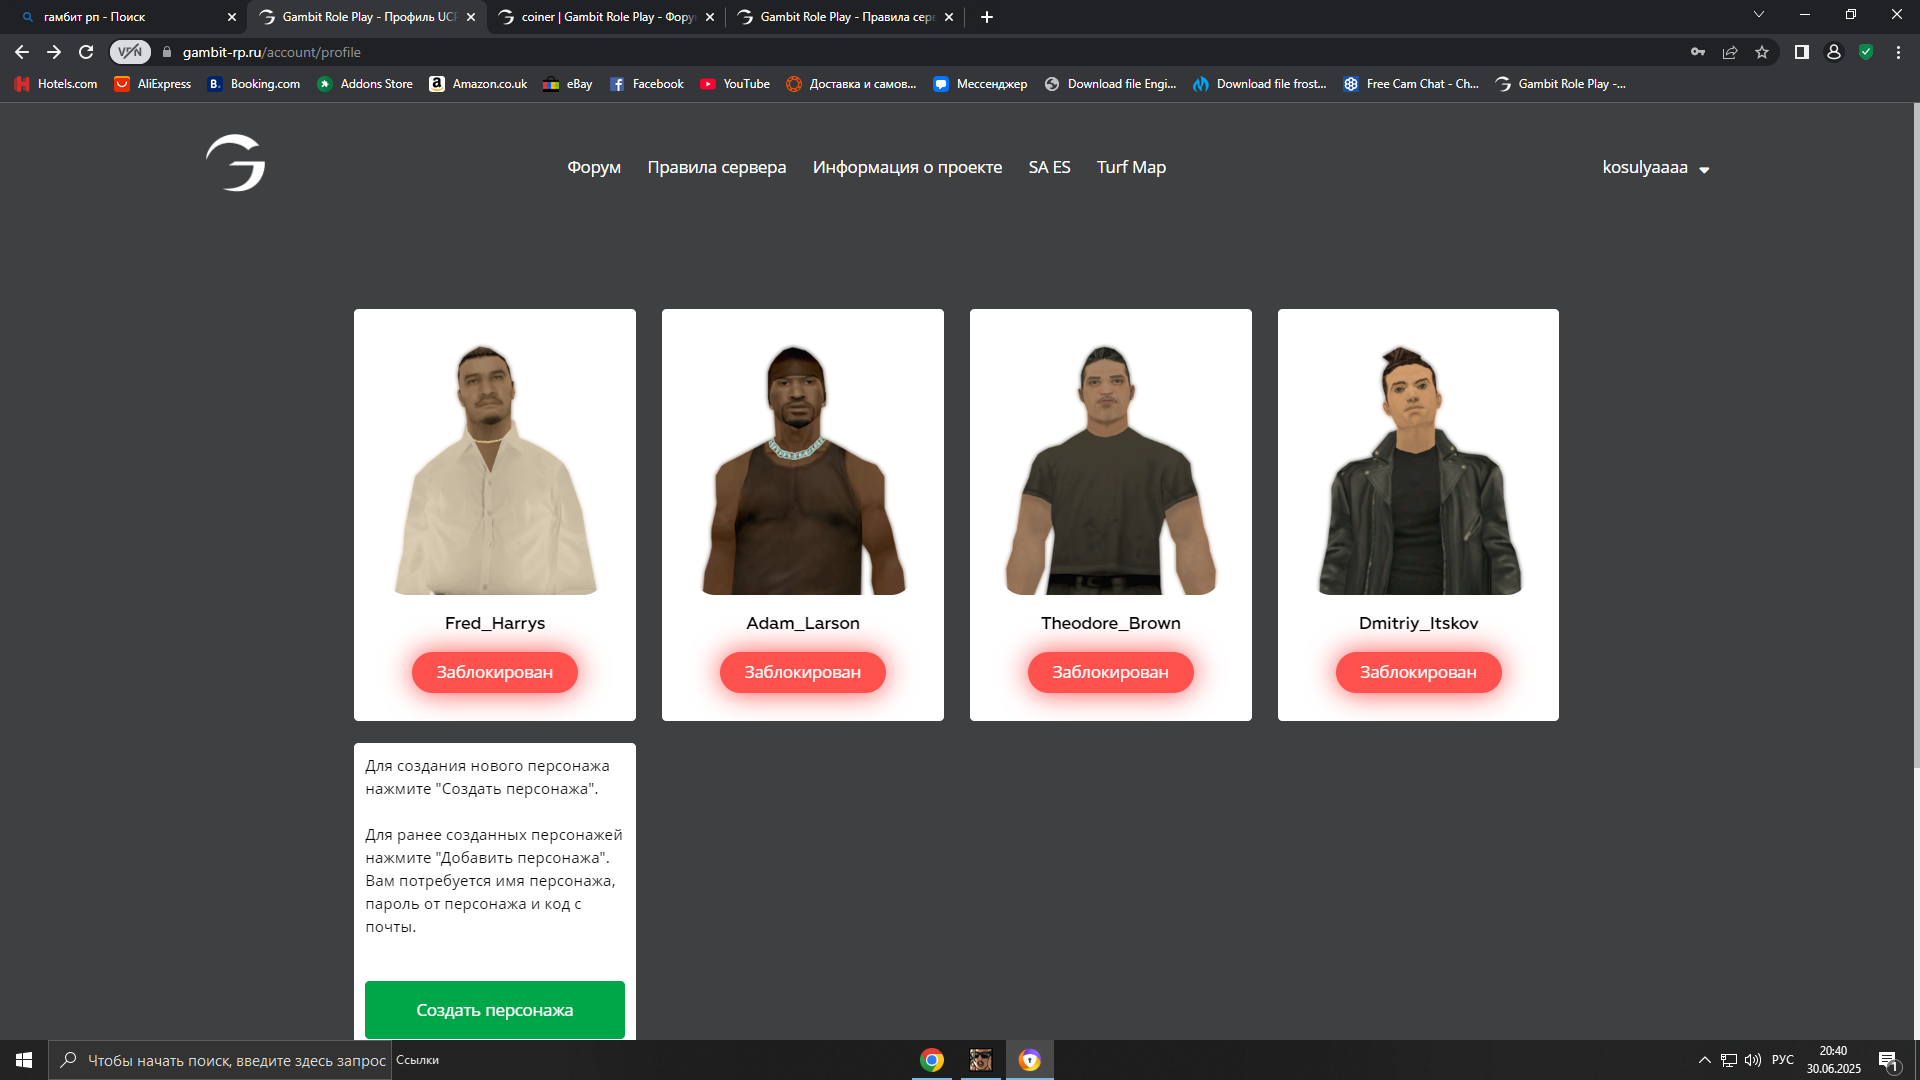Click Заблокирован button under Fred_Harrys
Viewport: 1920px width, 1080px height.
495,672
